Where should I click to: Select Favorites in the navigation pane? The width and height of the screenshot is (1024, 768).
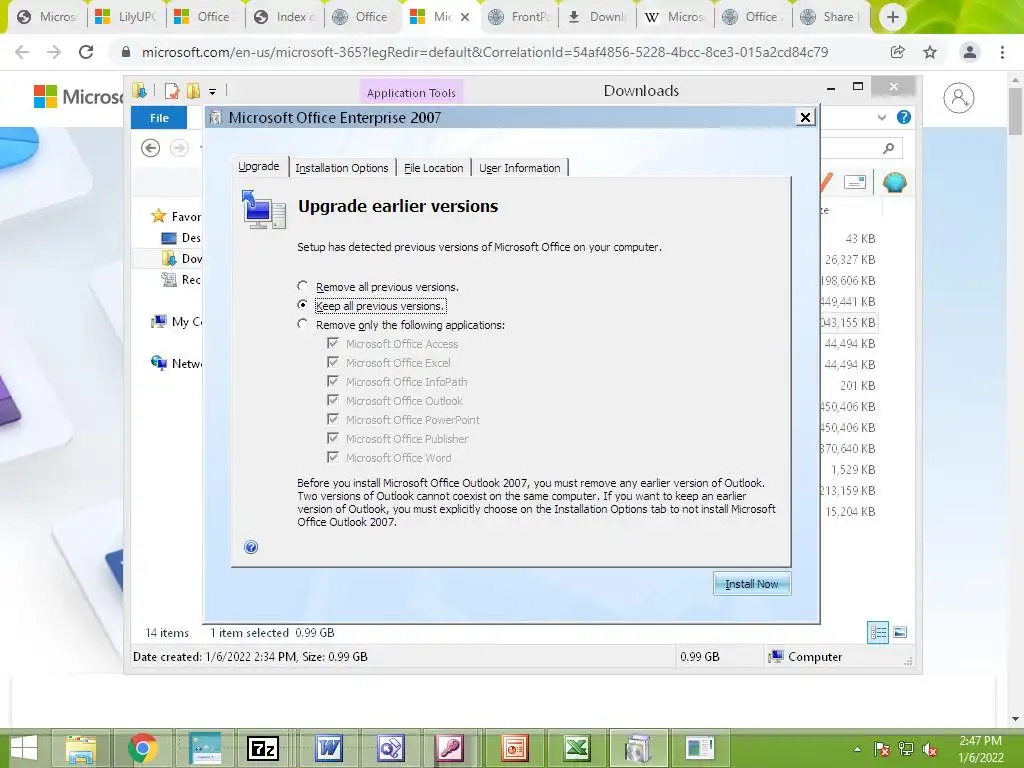[x=176, y=216]
